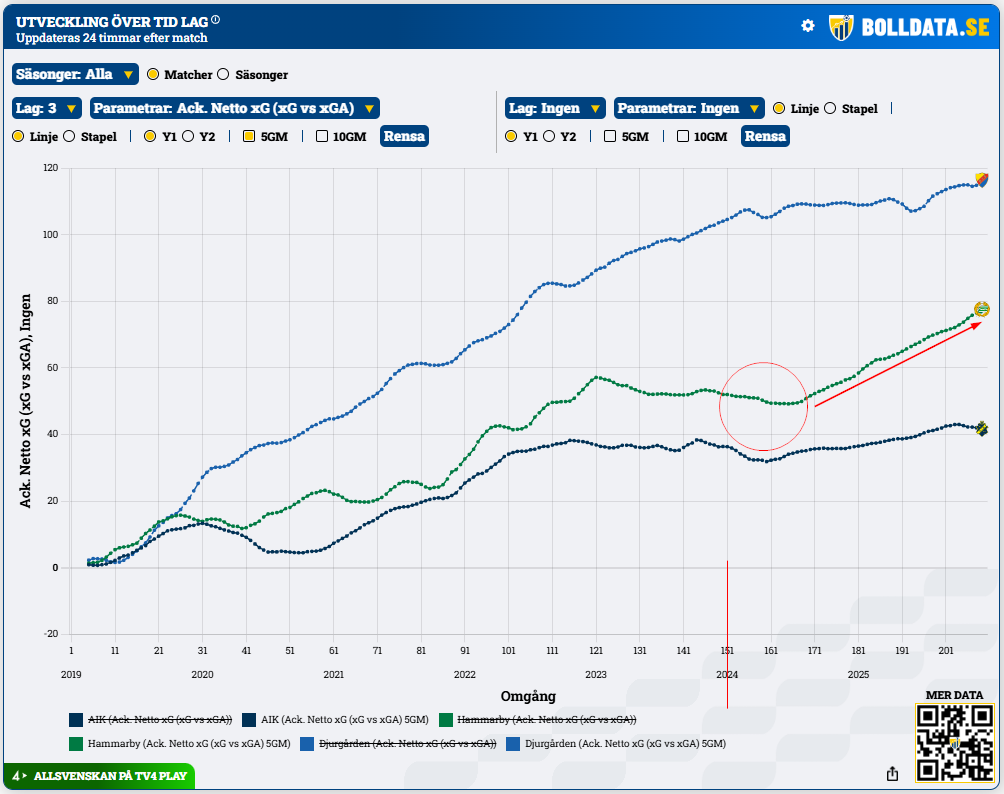
Task: Click the Djurgården crest at line end
Action: pos(982,180)
